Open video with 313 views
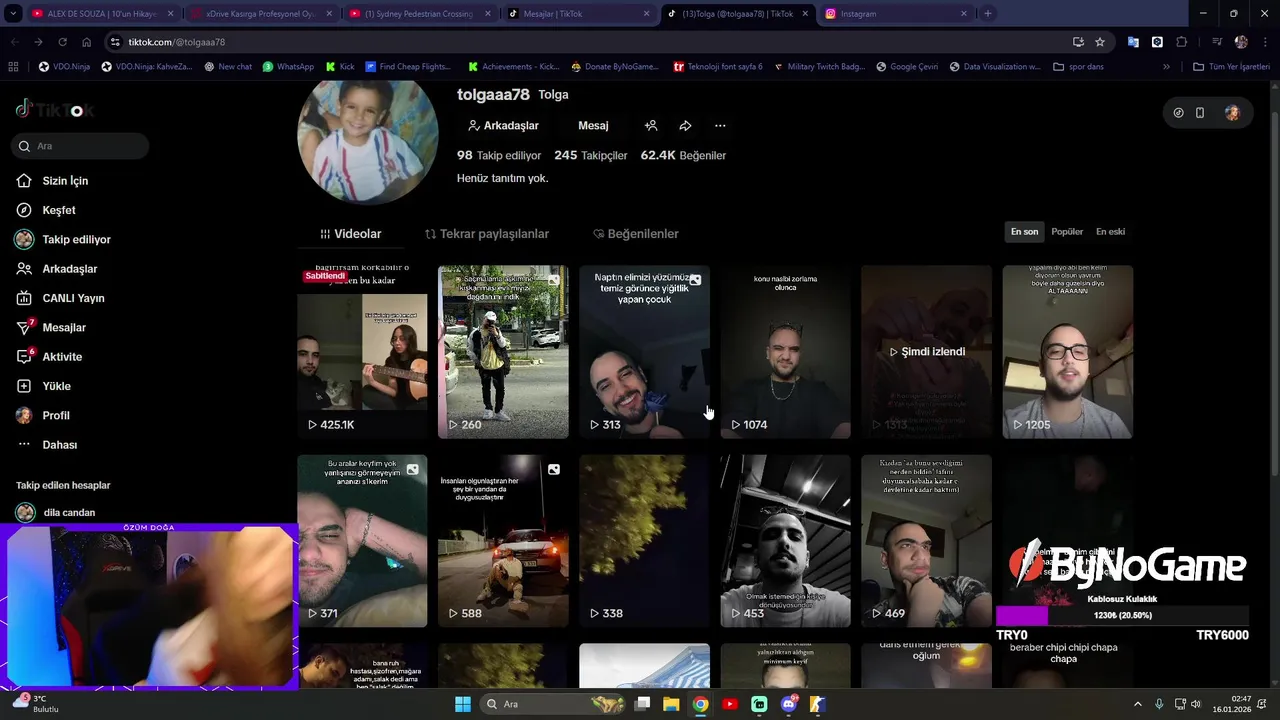The image size is (1280, 720). [644, 351]
